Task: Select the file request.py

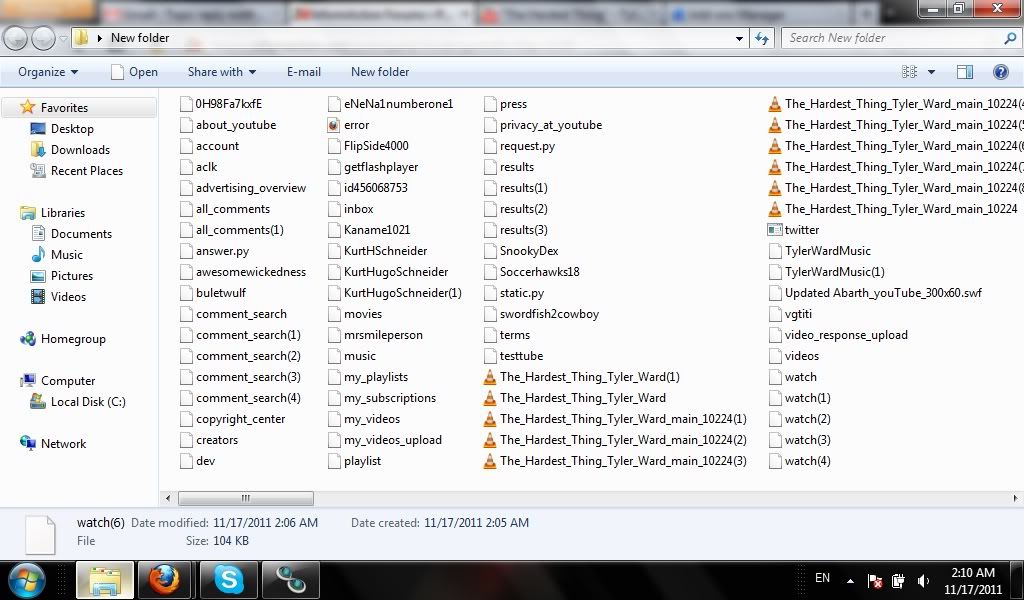Action: coord(520,146)
